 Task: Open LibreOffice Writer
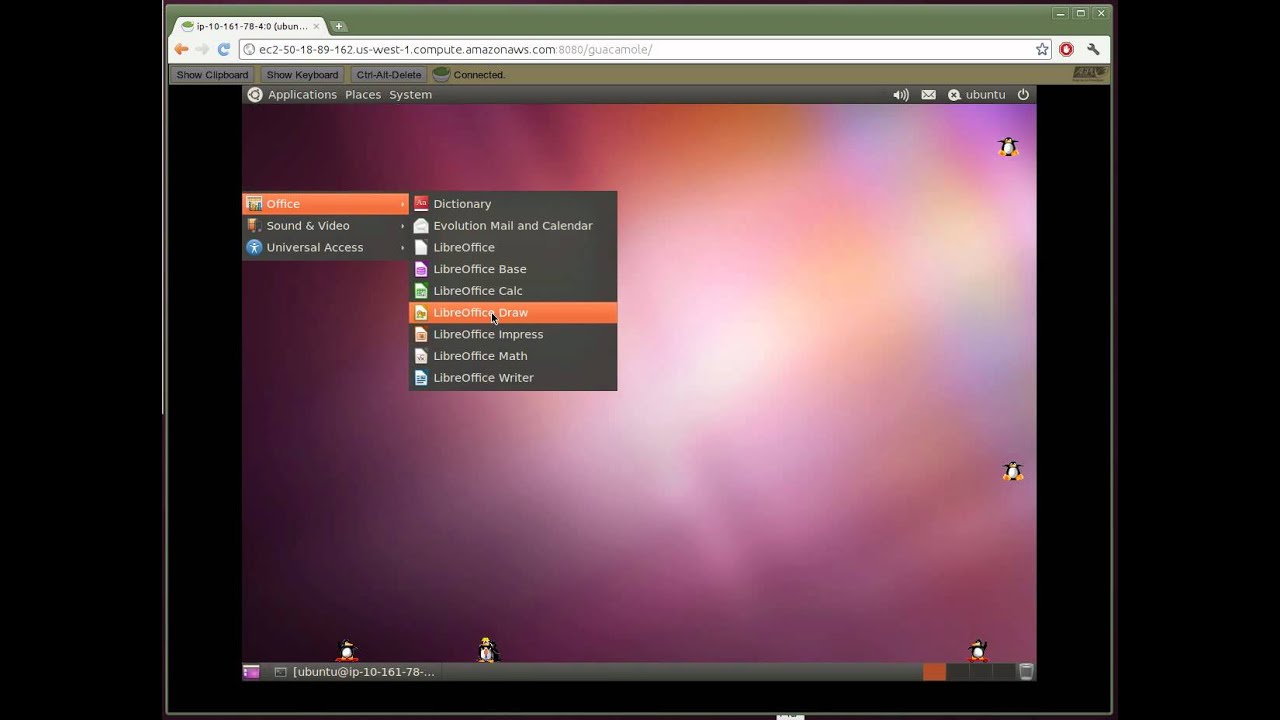pos(513,377)
